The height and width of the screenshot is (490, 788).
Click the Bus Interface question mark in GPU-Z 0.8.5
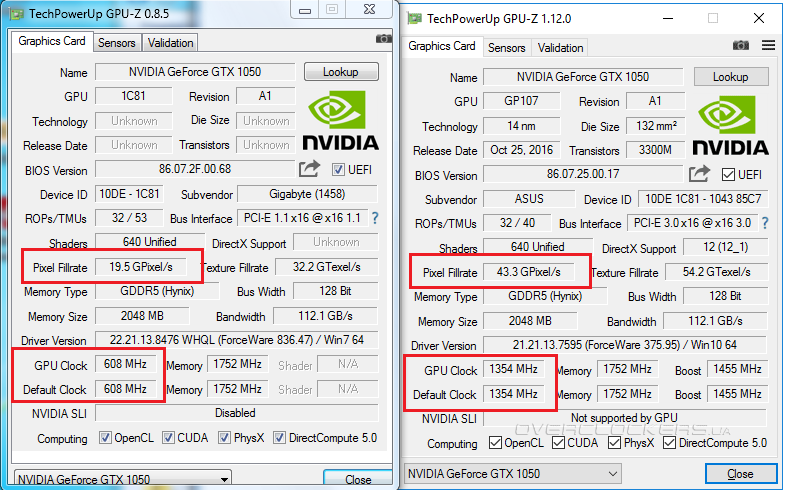click(375, 218)
